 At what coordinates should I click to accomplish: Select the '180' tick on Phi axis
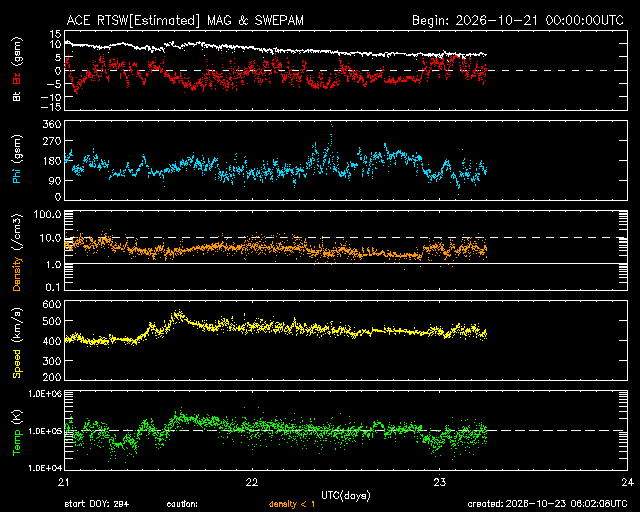click(52, 161)
